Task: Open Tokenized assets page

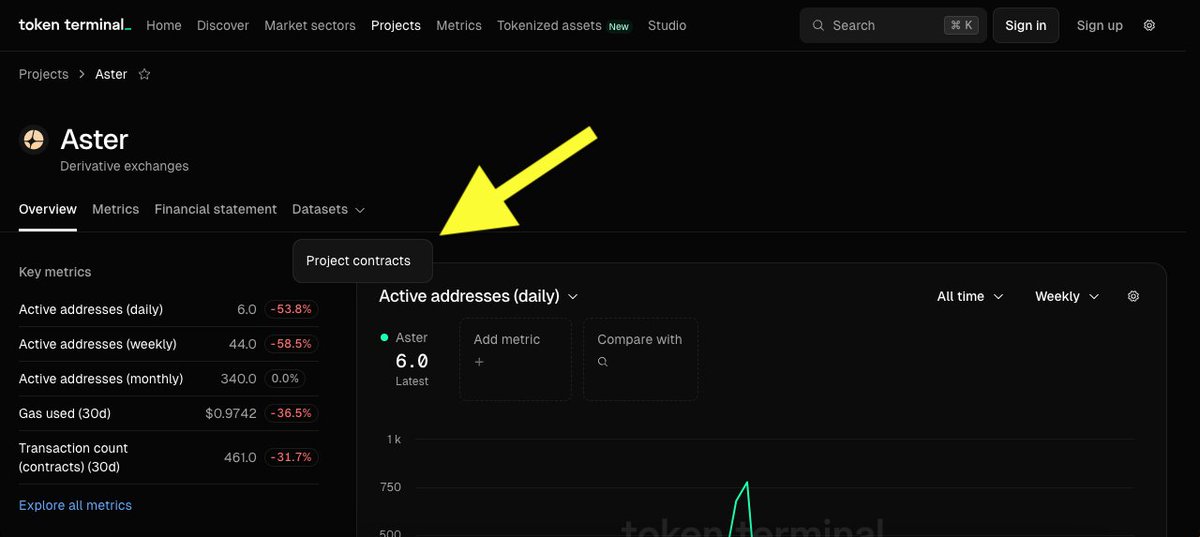Action: 549,25
